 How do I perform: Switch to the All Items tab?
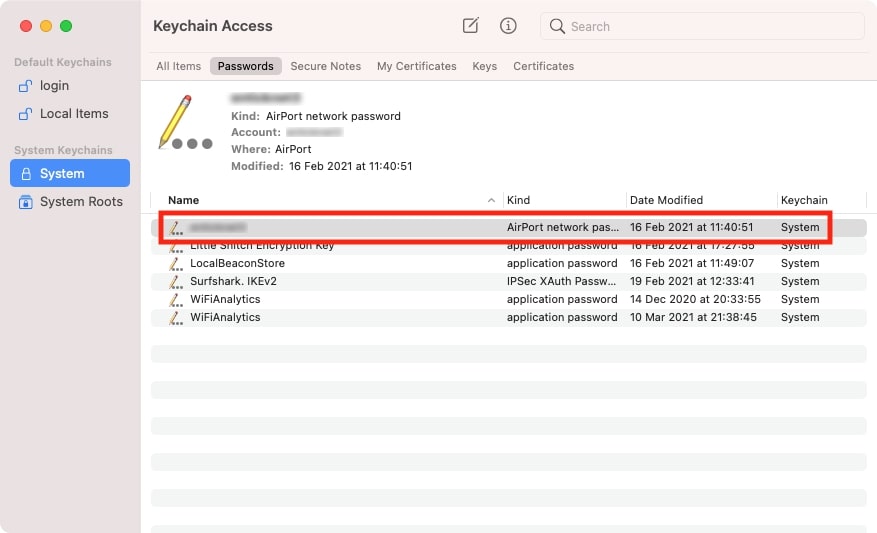[178, 66]
